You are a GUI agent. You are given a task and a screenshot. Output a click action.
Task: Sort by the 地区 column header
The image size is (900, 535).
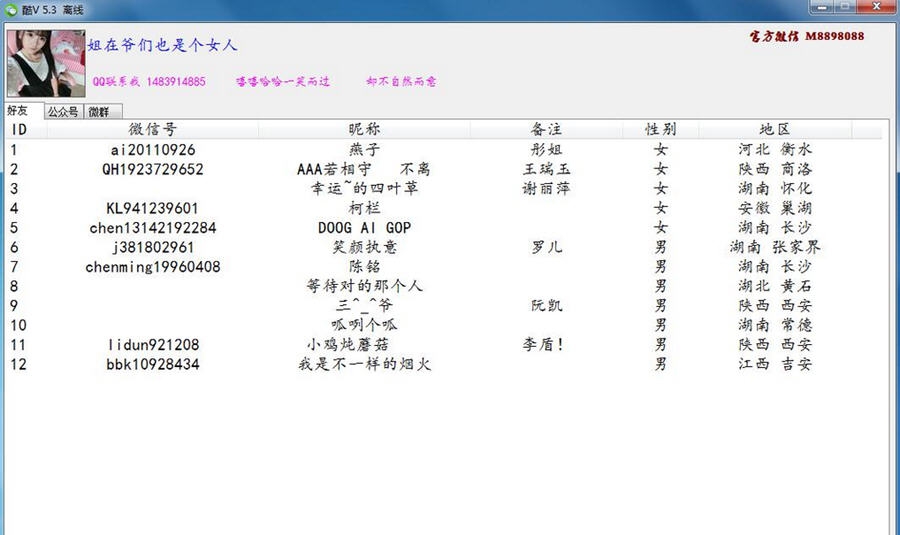[775, 130]
